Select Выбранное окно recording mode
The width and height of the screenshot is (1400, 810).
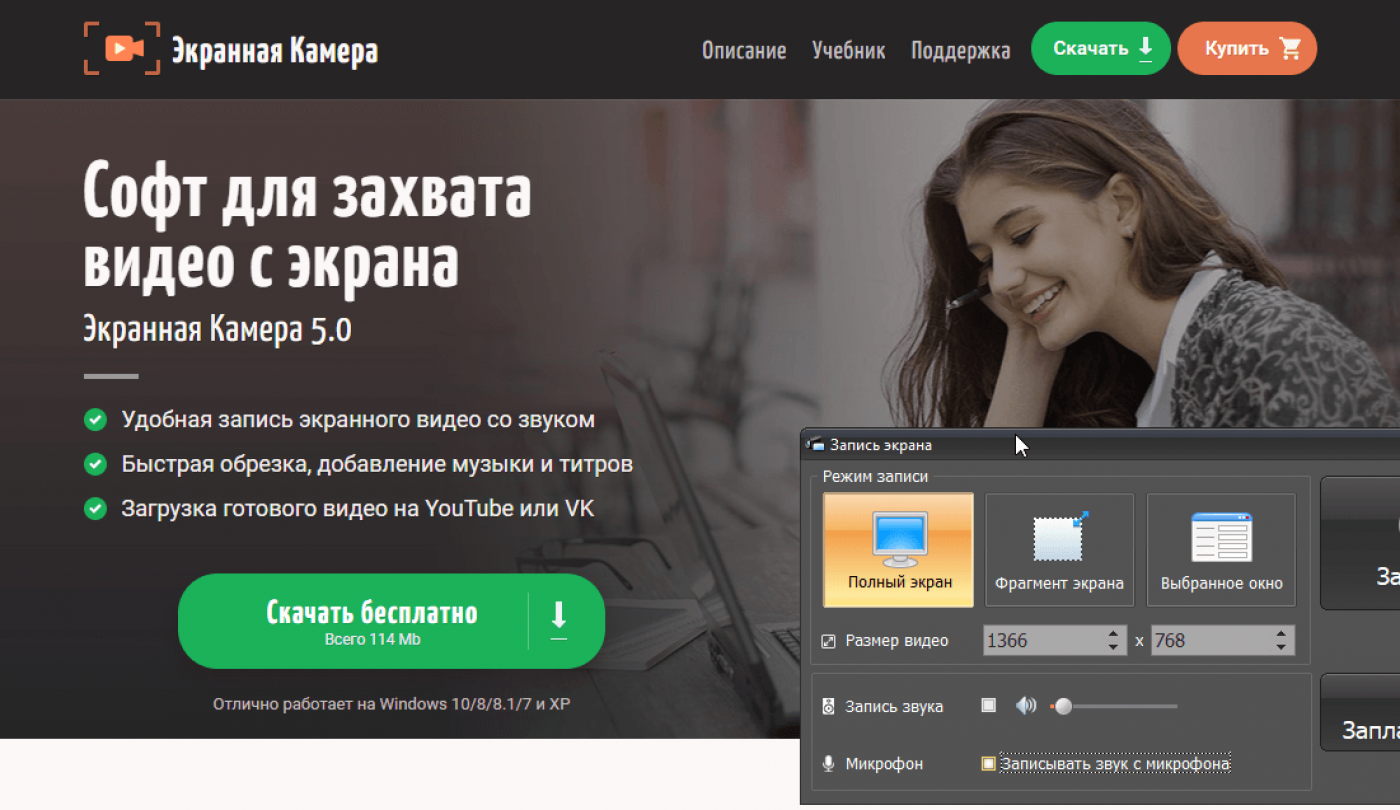[x=1221, y=550]
